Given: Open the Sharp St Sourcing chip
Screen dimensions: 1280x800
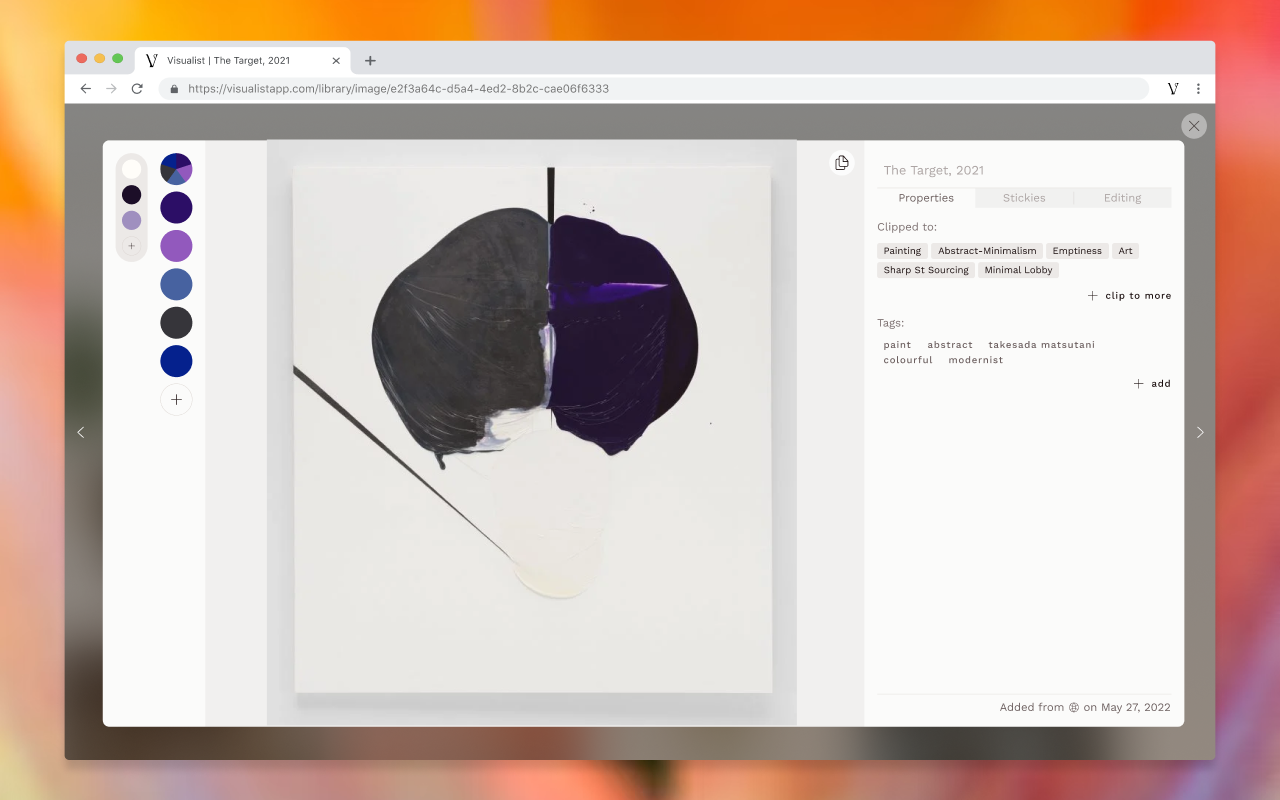Looking at the screenshot, I should [x=926, y=270].
